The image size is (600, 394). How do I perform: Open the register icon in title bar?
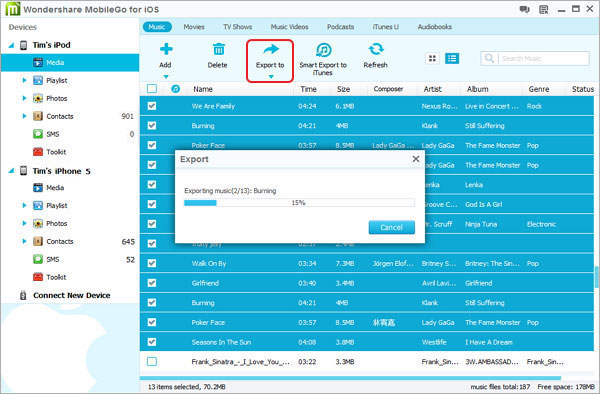coord(543,9)
